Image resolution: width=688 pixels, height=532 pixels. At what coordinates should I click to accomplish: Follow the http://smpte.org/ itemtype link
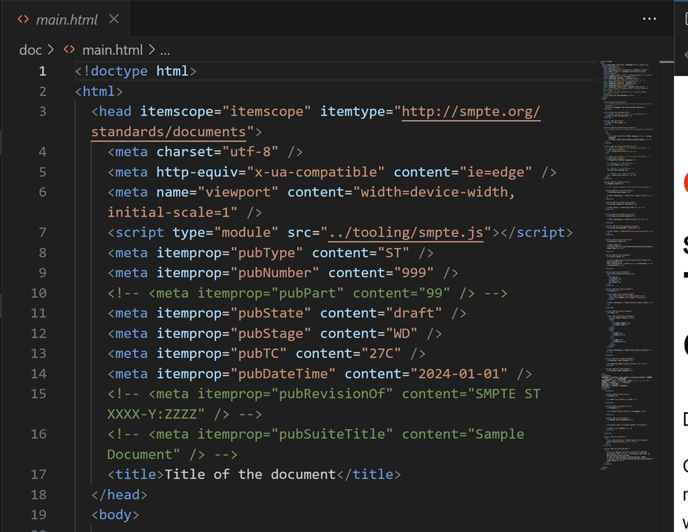470,111
